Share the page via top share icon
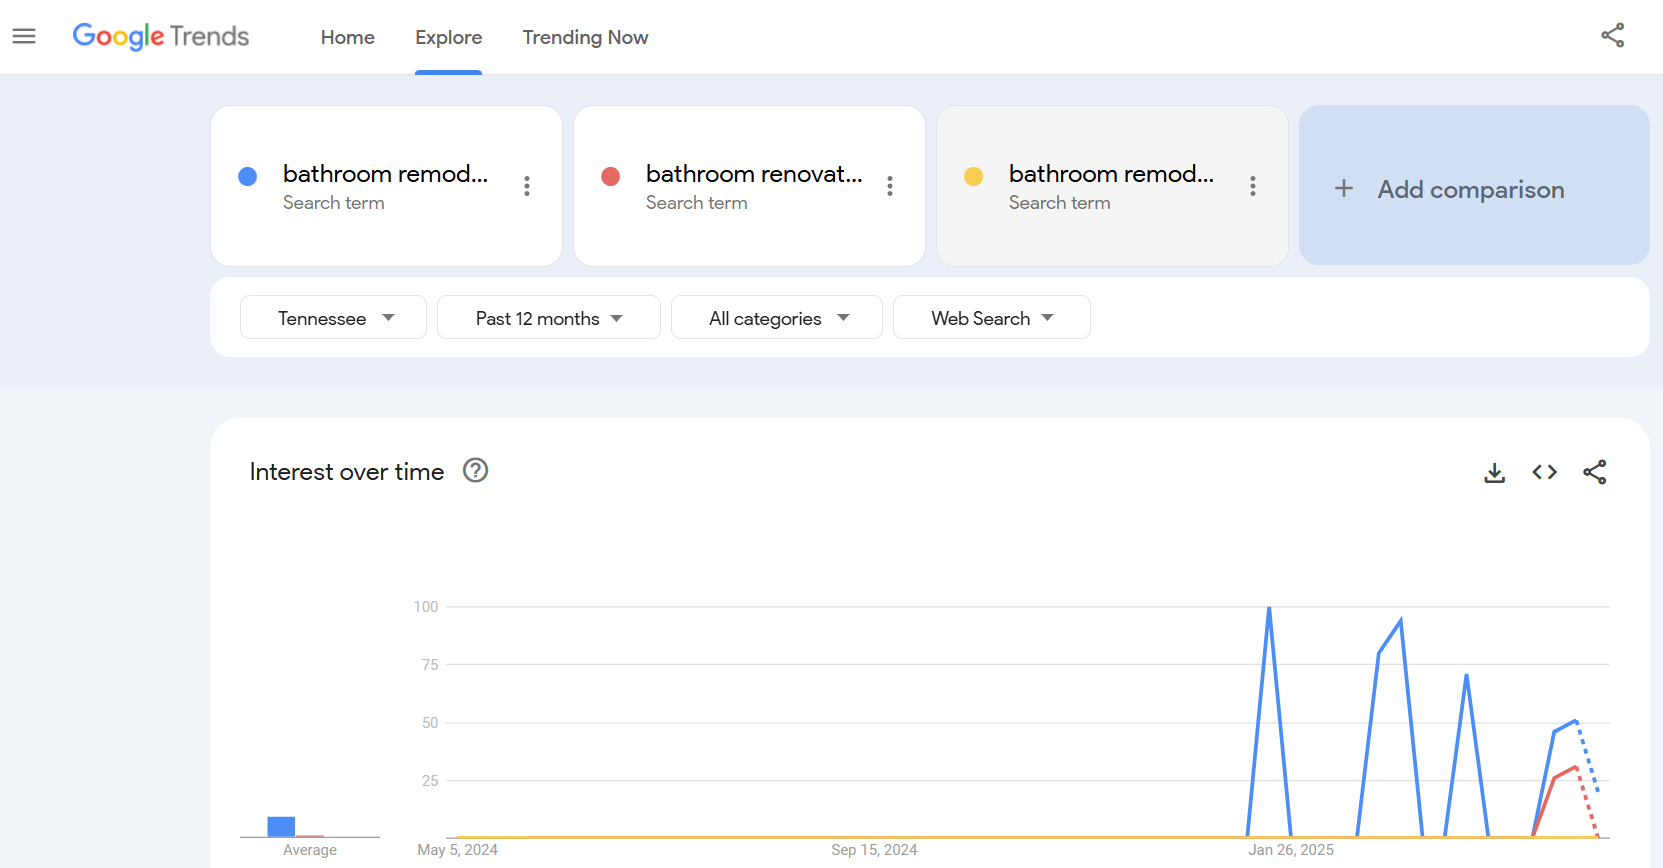 coord(1612,36)
